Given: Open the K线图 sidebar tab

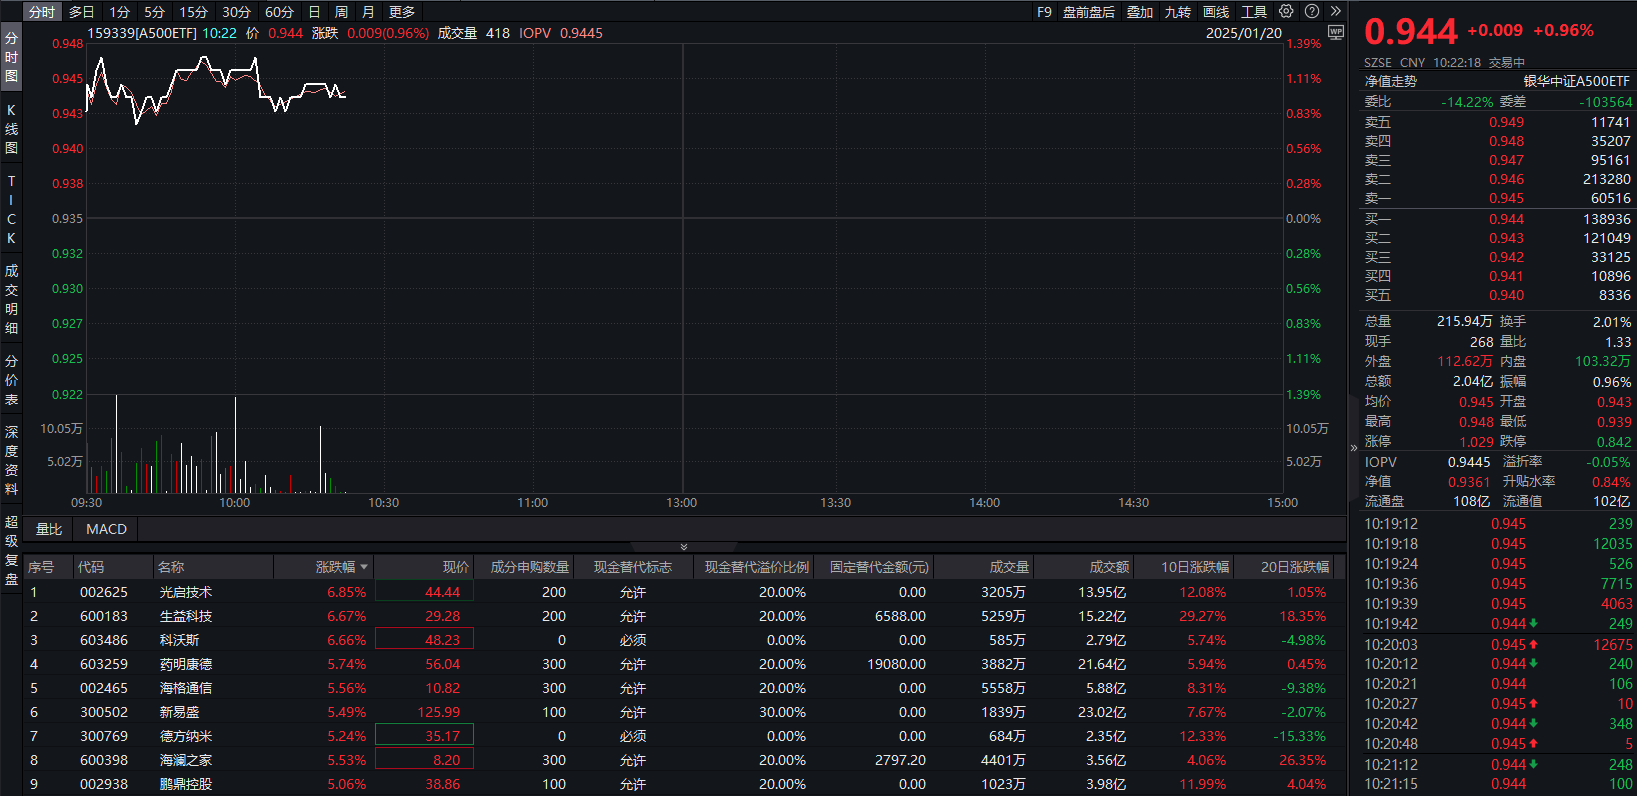Looking at the screenshot, I should [x=11, y=129].
